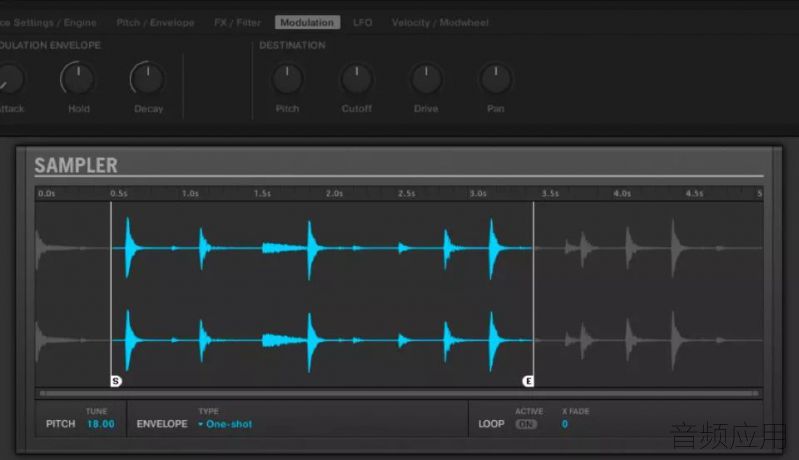The image size is (799, 460).
Task: Click the X Fade value 0
Action: click(565, 424)
